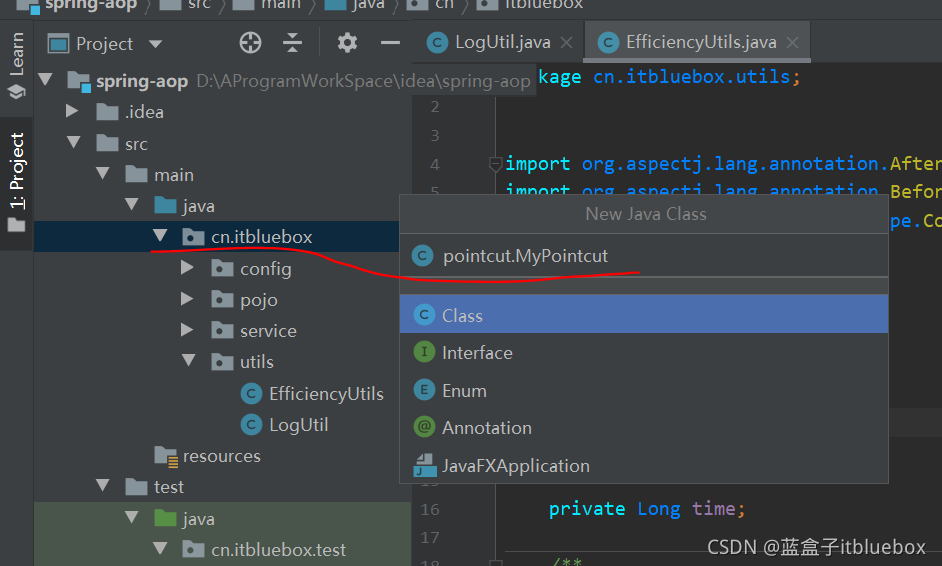Switch to LogUtil.java editor tab

coord(502,42)
